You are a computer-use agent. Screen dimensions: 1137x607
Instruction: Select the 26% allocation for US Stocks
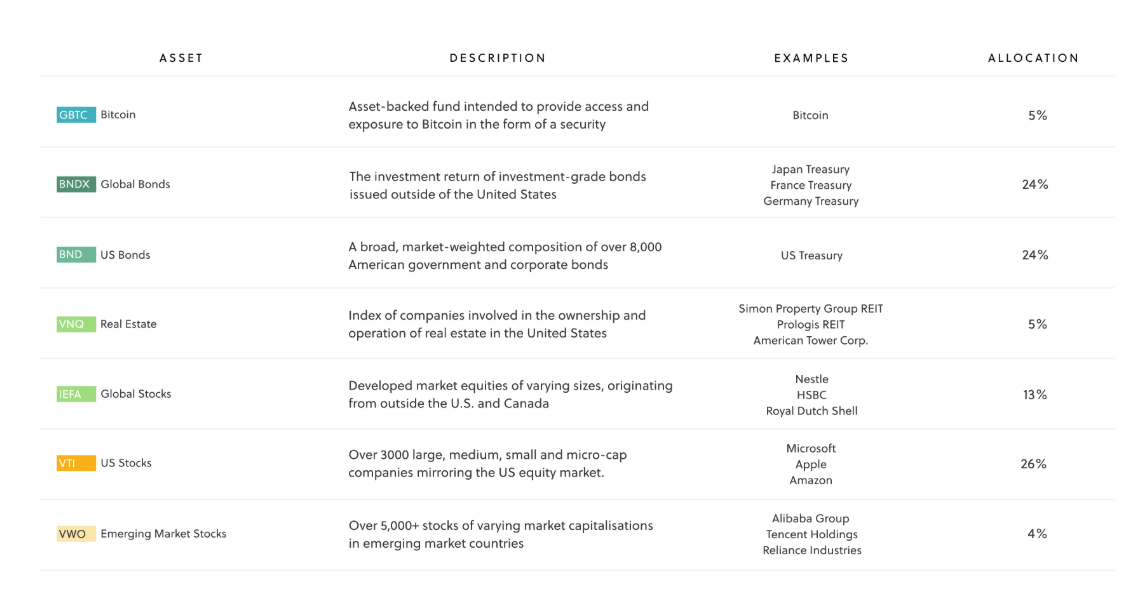pyautogui.click(x=1034, y=464)
